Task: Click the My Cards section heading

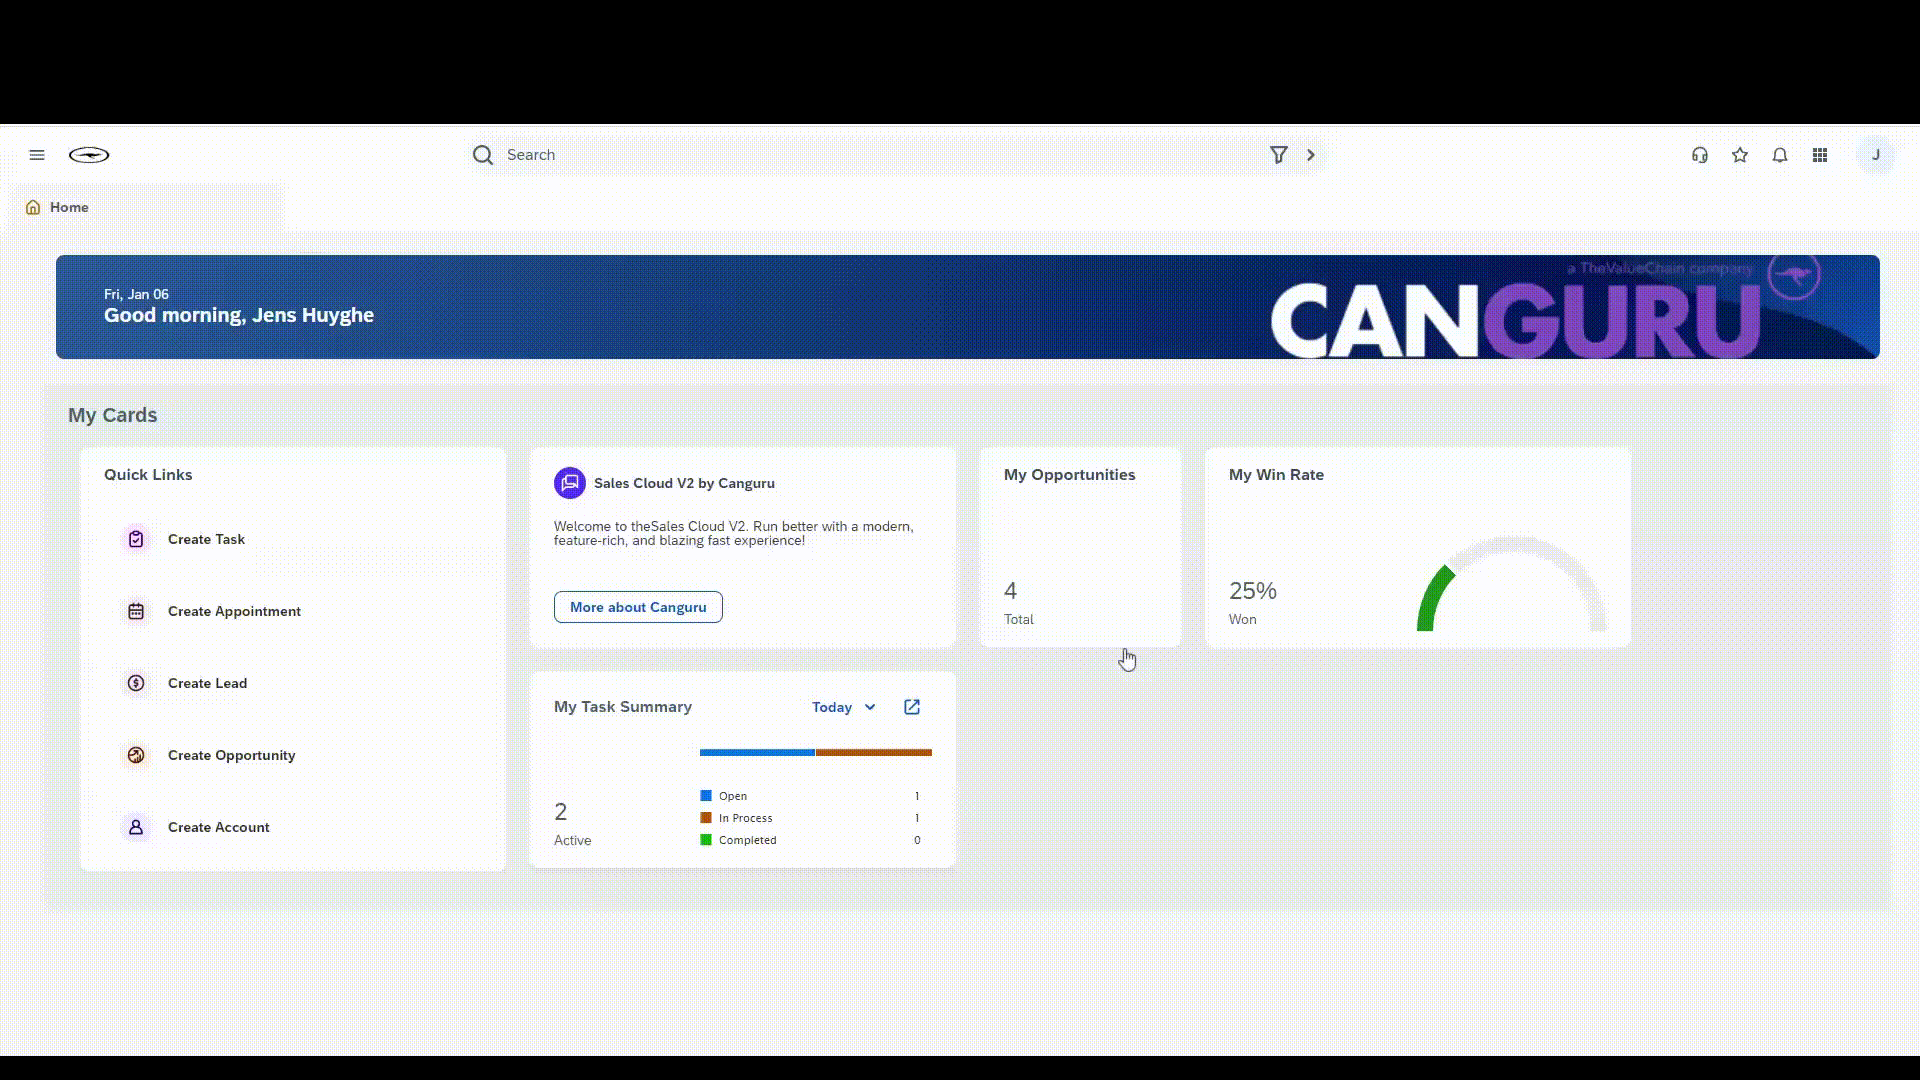Action: pos(112,415)
